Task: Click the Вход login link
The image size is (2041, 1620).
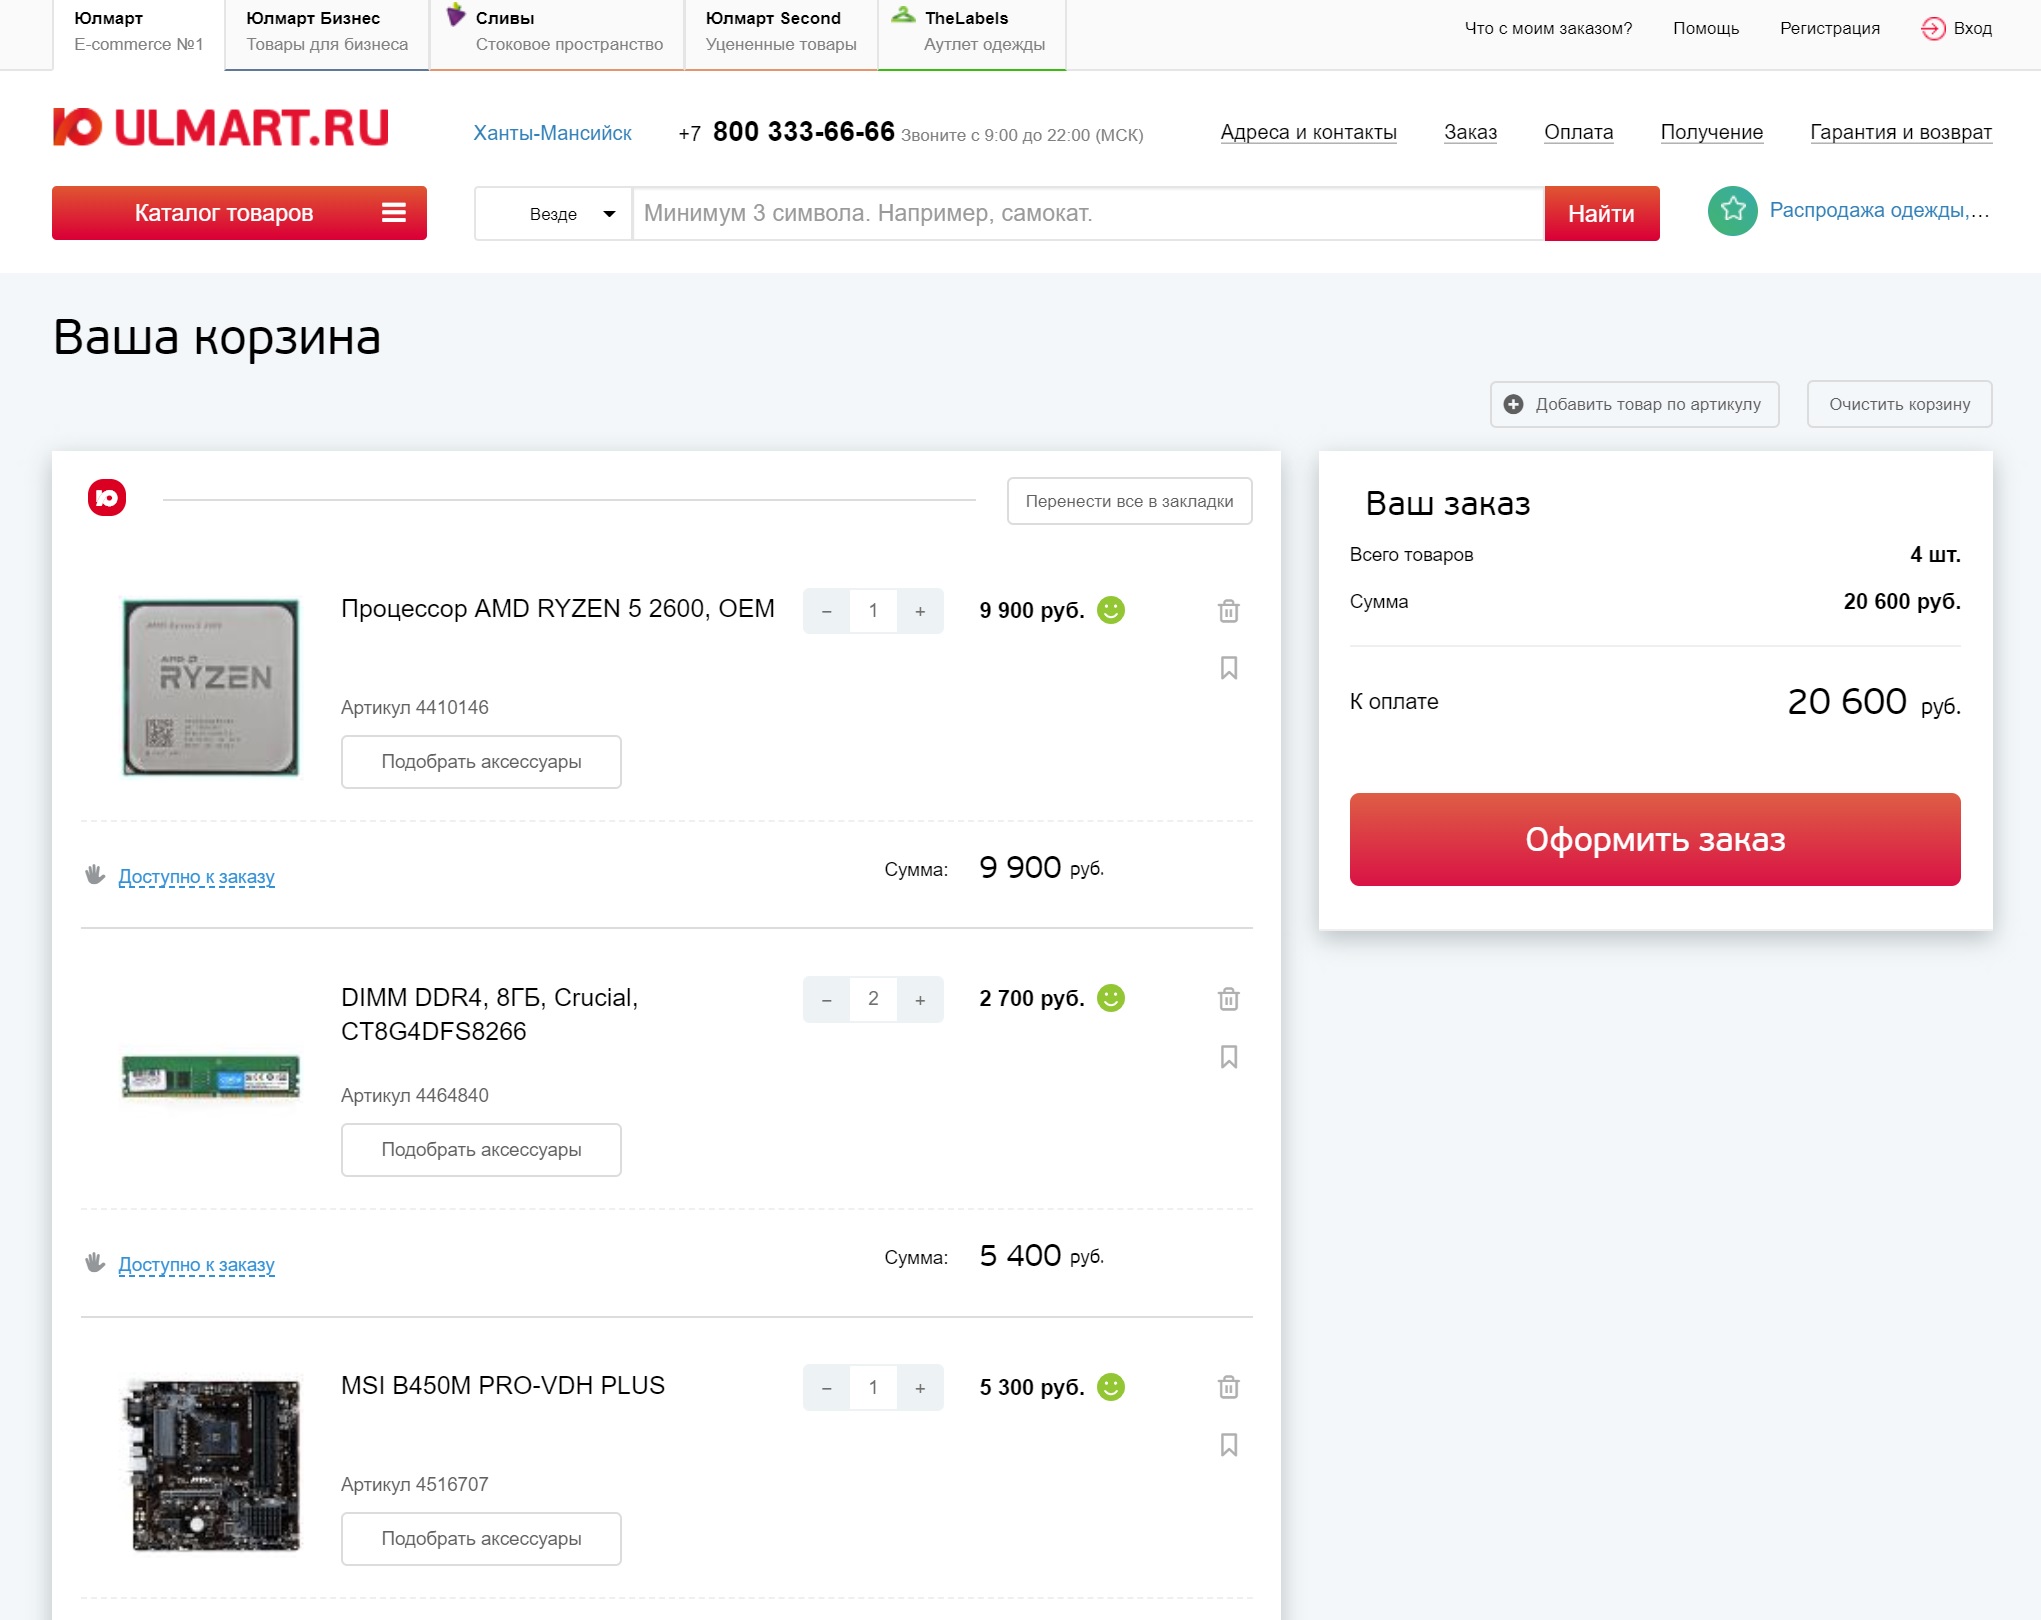Action: [1972, 28]
